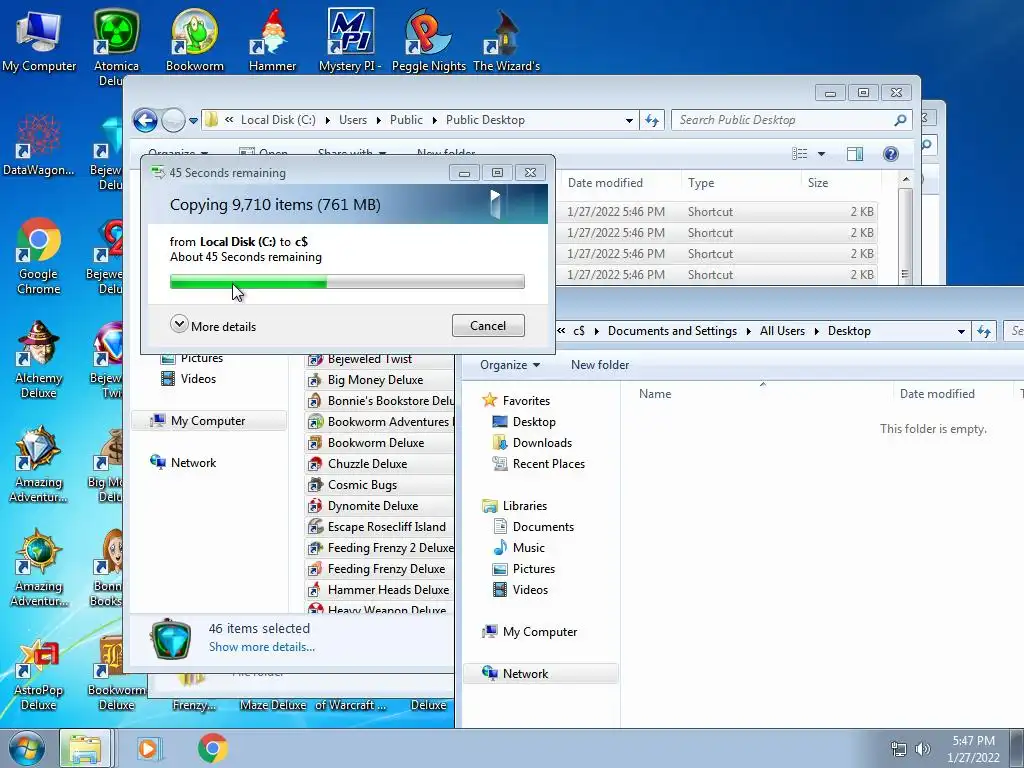
Task: Expand the Users breadcrumb arrow
Action: point(379,120)
